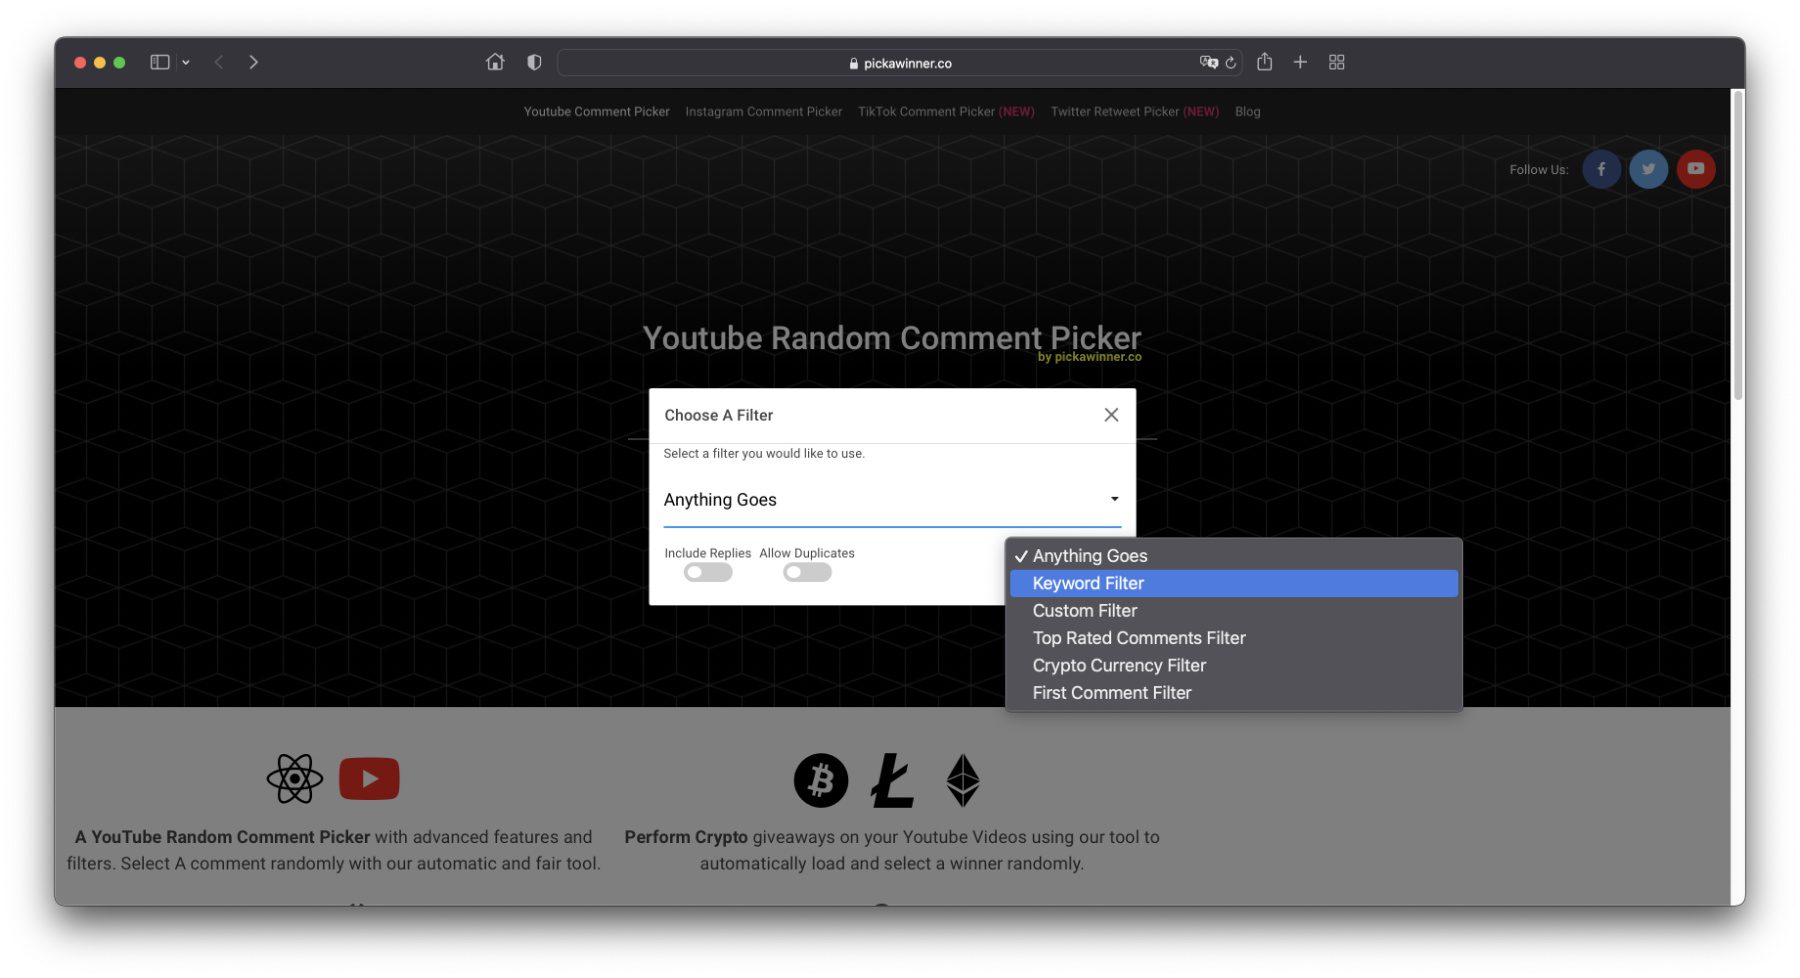Screen dimensions: 1800x978
Task: Reload the page via refresh icon
Action: pos(1231,63)
